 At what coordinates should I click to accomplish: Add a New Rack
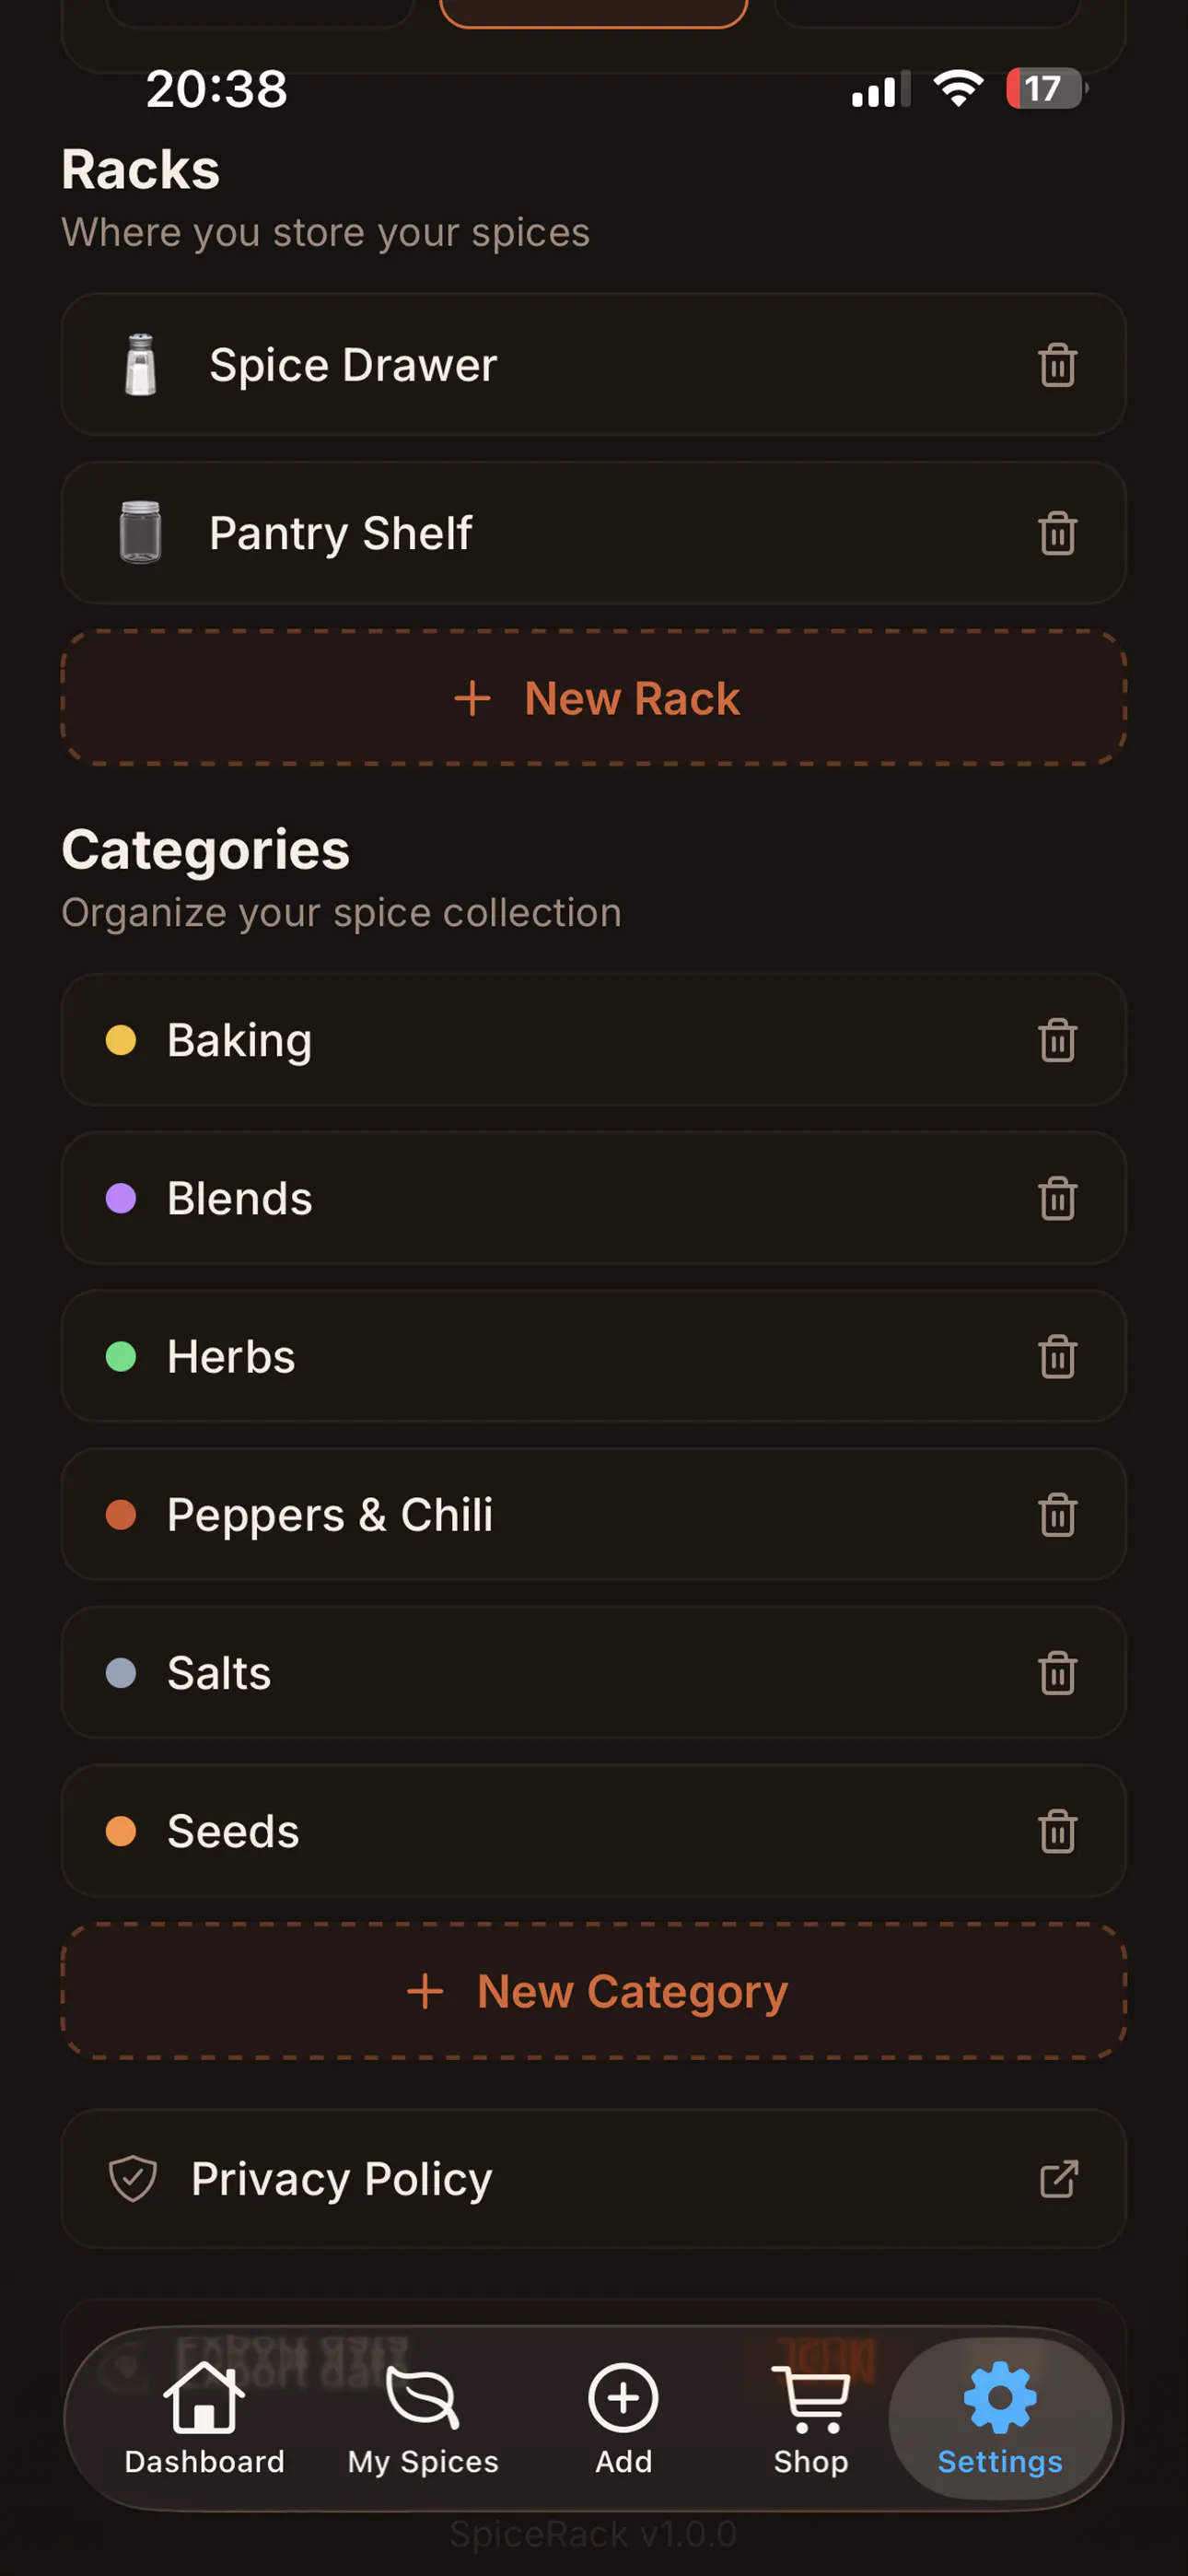(594, 698)
